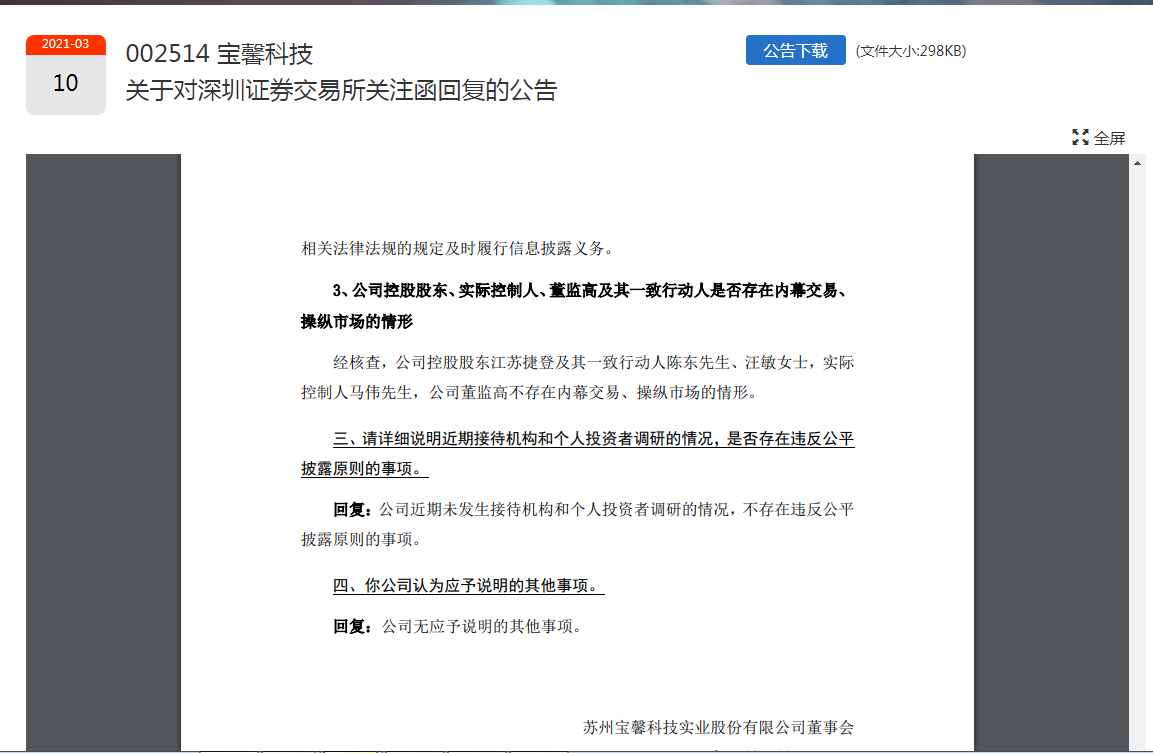Click the right dark gray viewer margin
The image size is (1153, 753).
point(1050,450)
